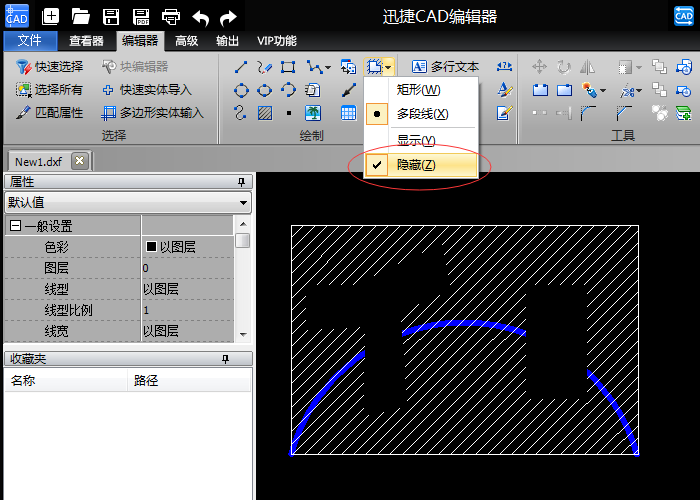This screenshot has height=500, width=700.
Task: Select the line drawing tool
Action: coord(241,67)
